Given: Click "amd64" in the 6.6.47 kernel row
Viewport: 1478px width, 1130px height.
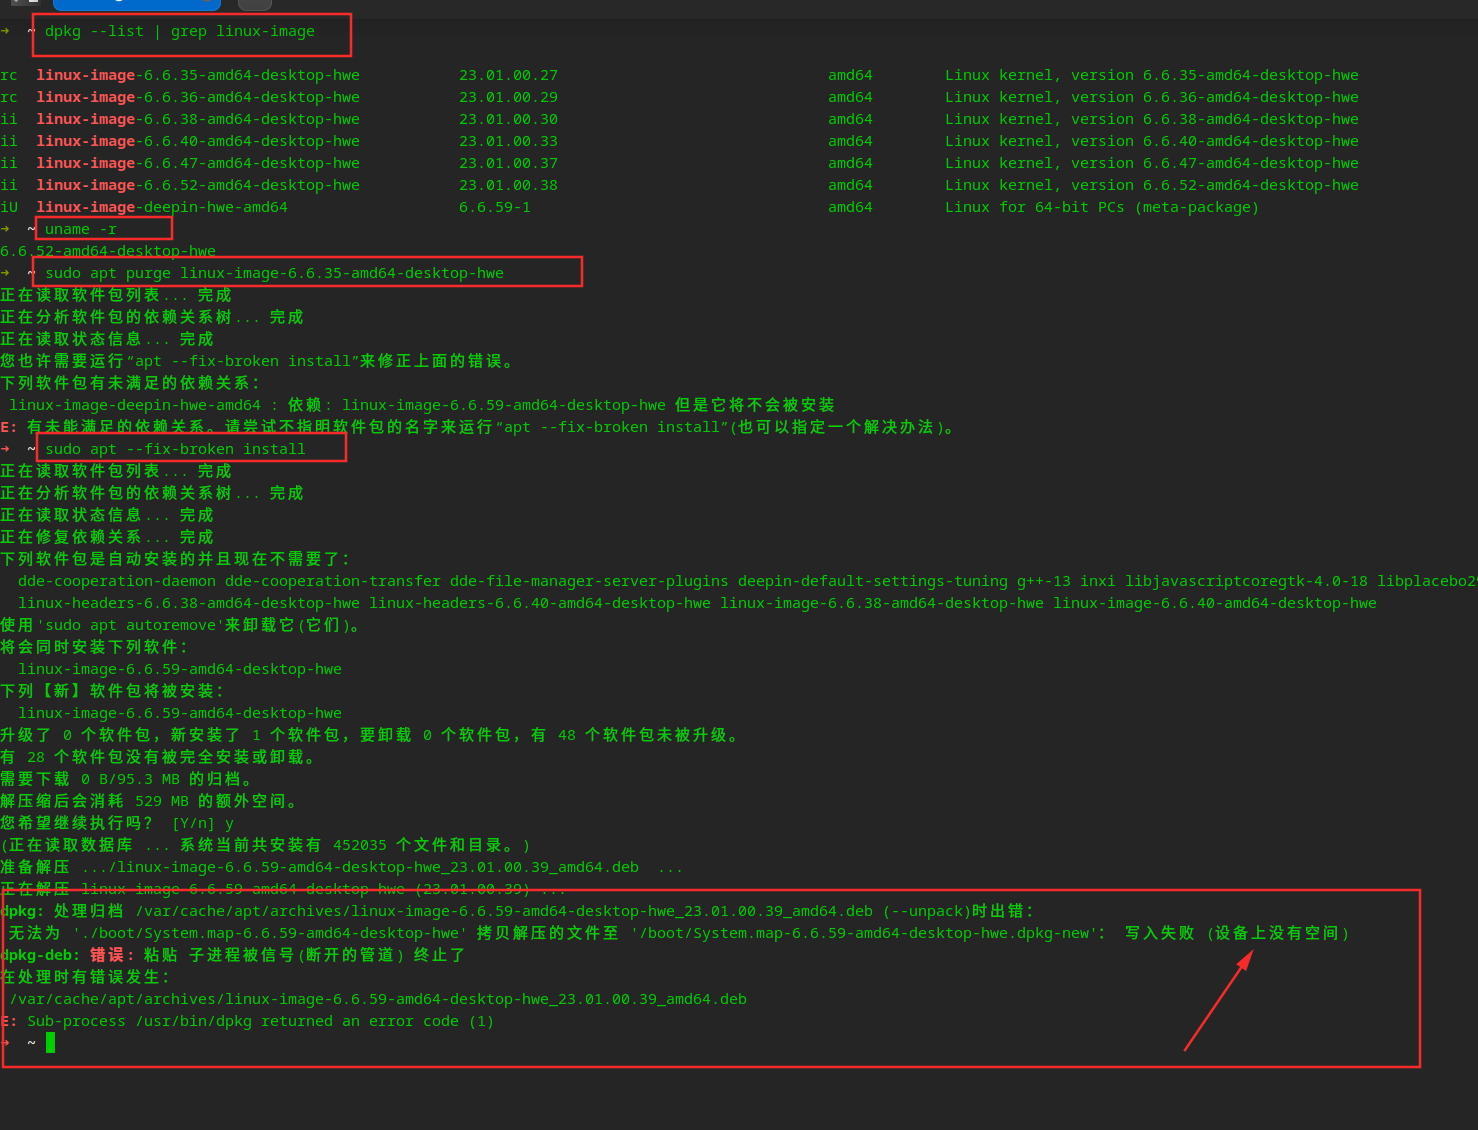Looking at the screenshot, I should (x=850, y=163).
